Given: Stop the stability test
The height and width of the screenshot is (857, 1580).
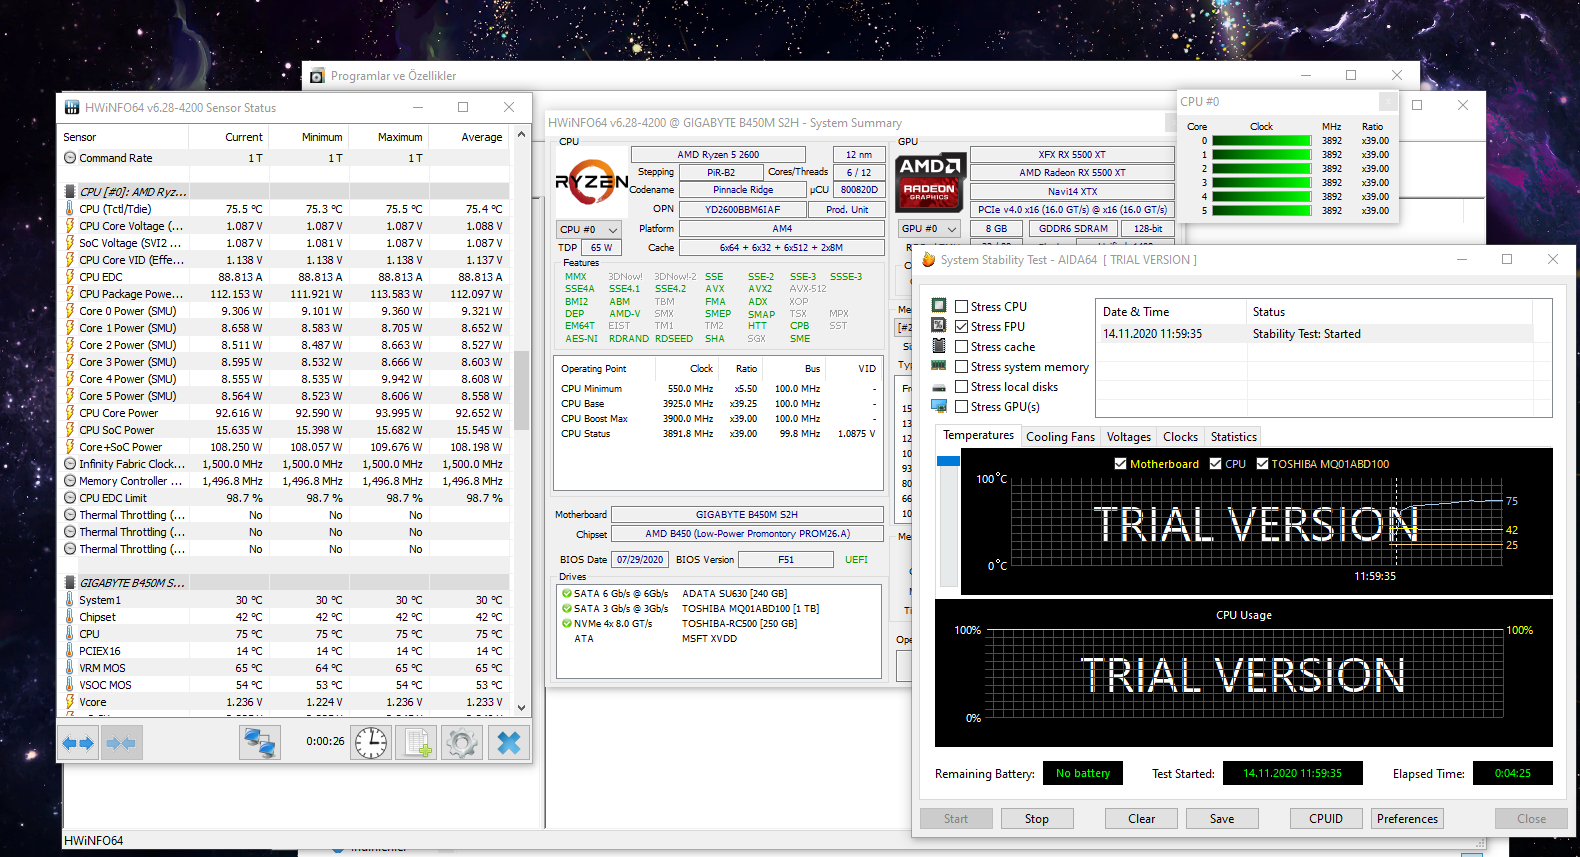Looking at the screenshot, I should click(1036, 819).
